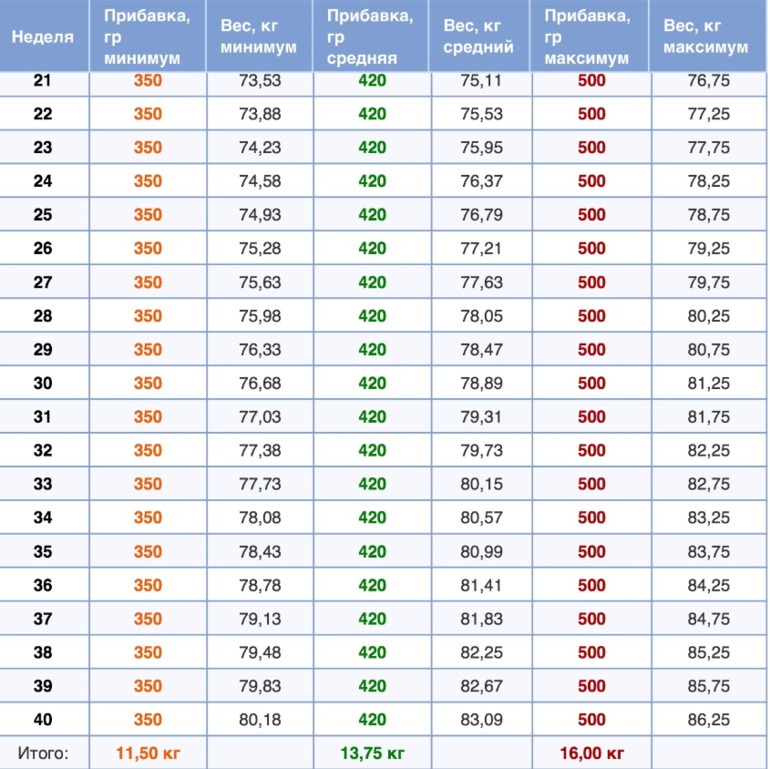The height and width of the screenshot is (769, 770).
Task: Select the week 28 row number
Action: point(43,316)
